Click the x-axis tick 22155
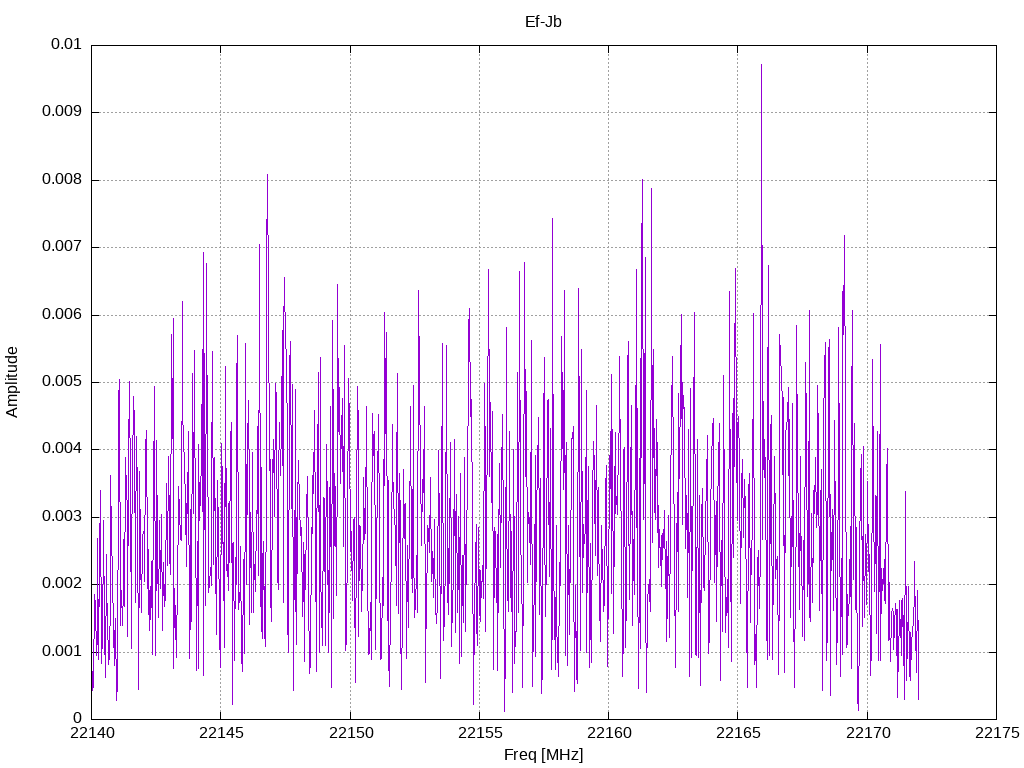 point(479,733)
